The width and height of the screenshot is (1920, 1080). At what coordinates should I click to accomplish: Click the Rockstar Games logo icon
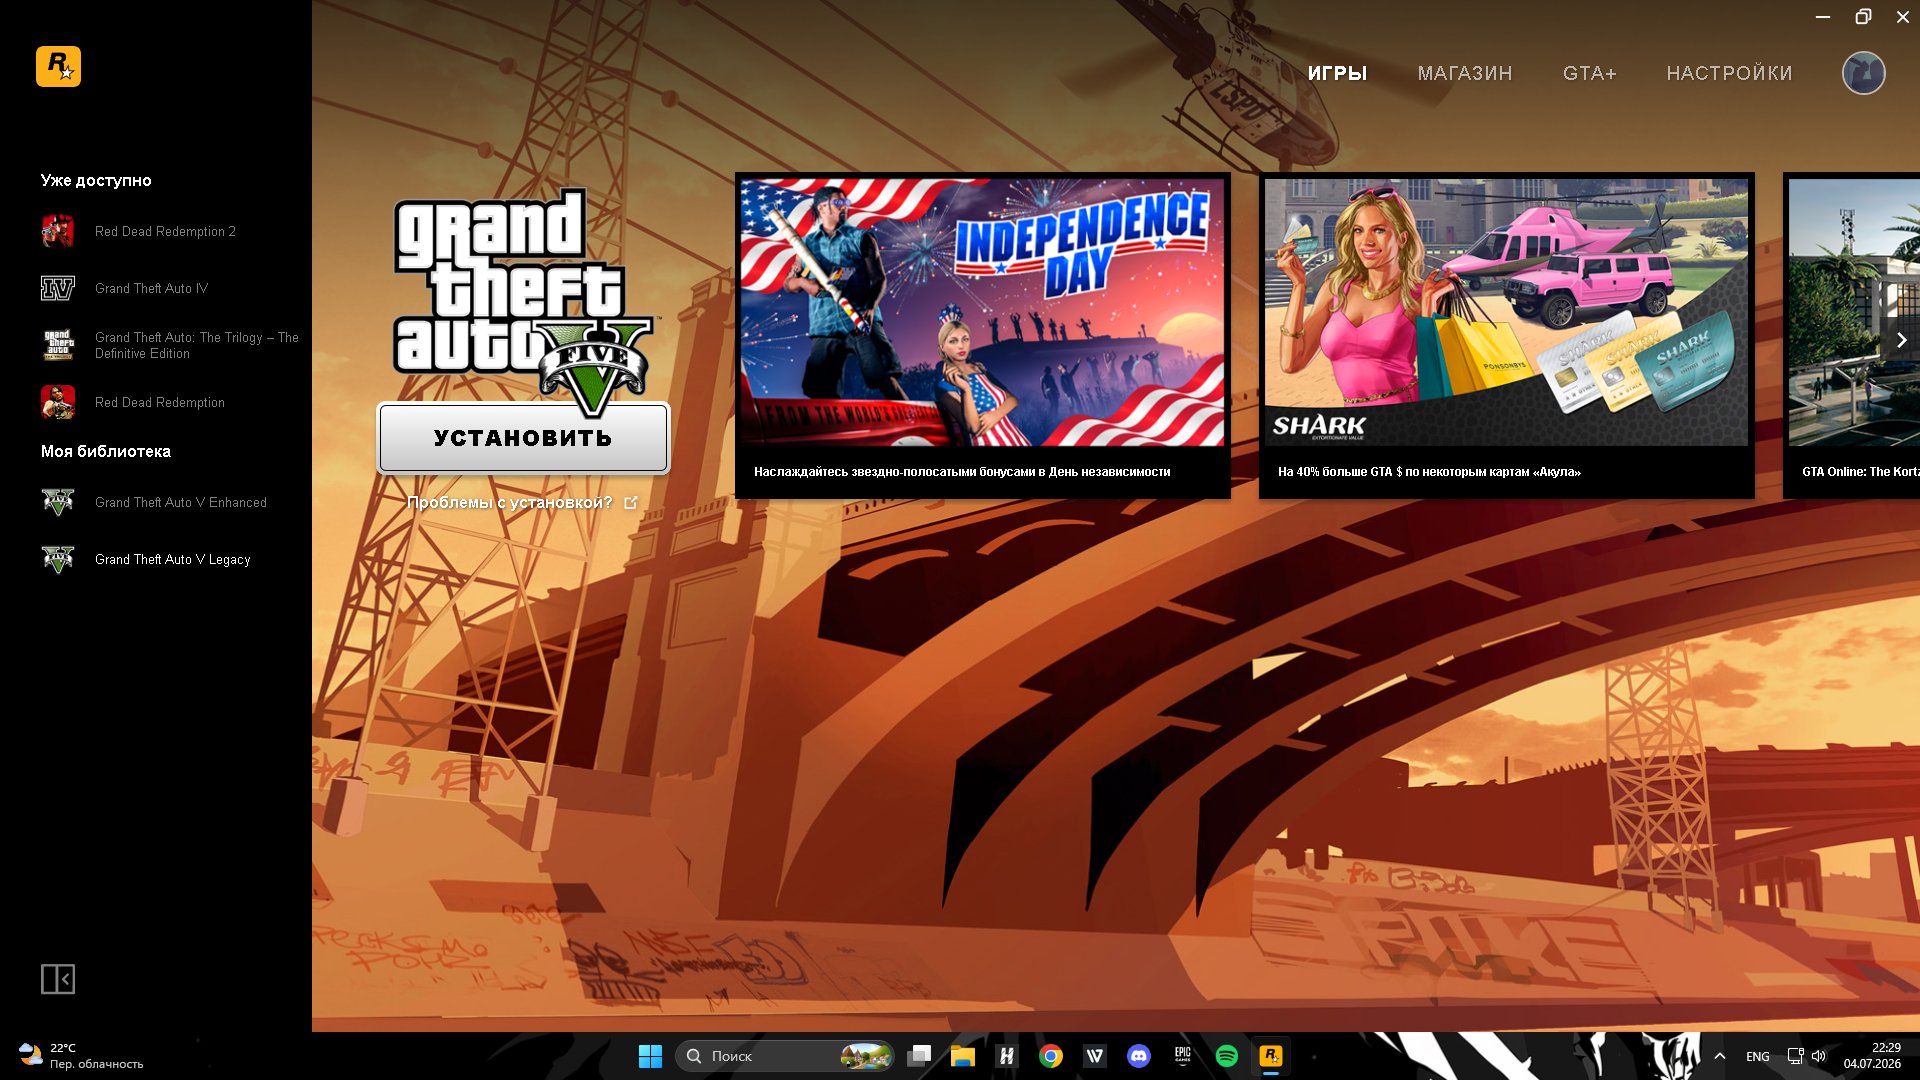pyautogui.click(x=58, y=67)
